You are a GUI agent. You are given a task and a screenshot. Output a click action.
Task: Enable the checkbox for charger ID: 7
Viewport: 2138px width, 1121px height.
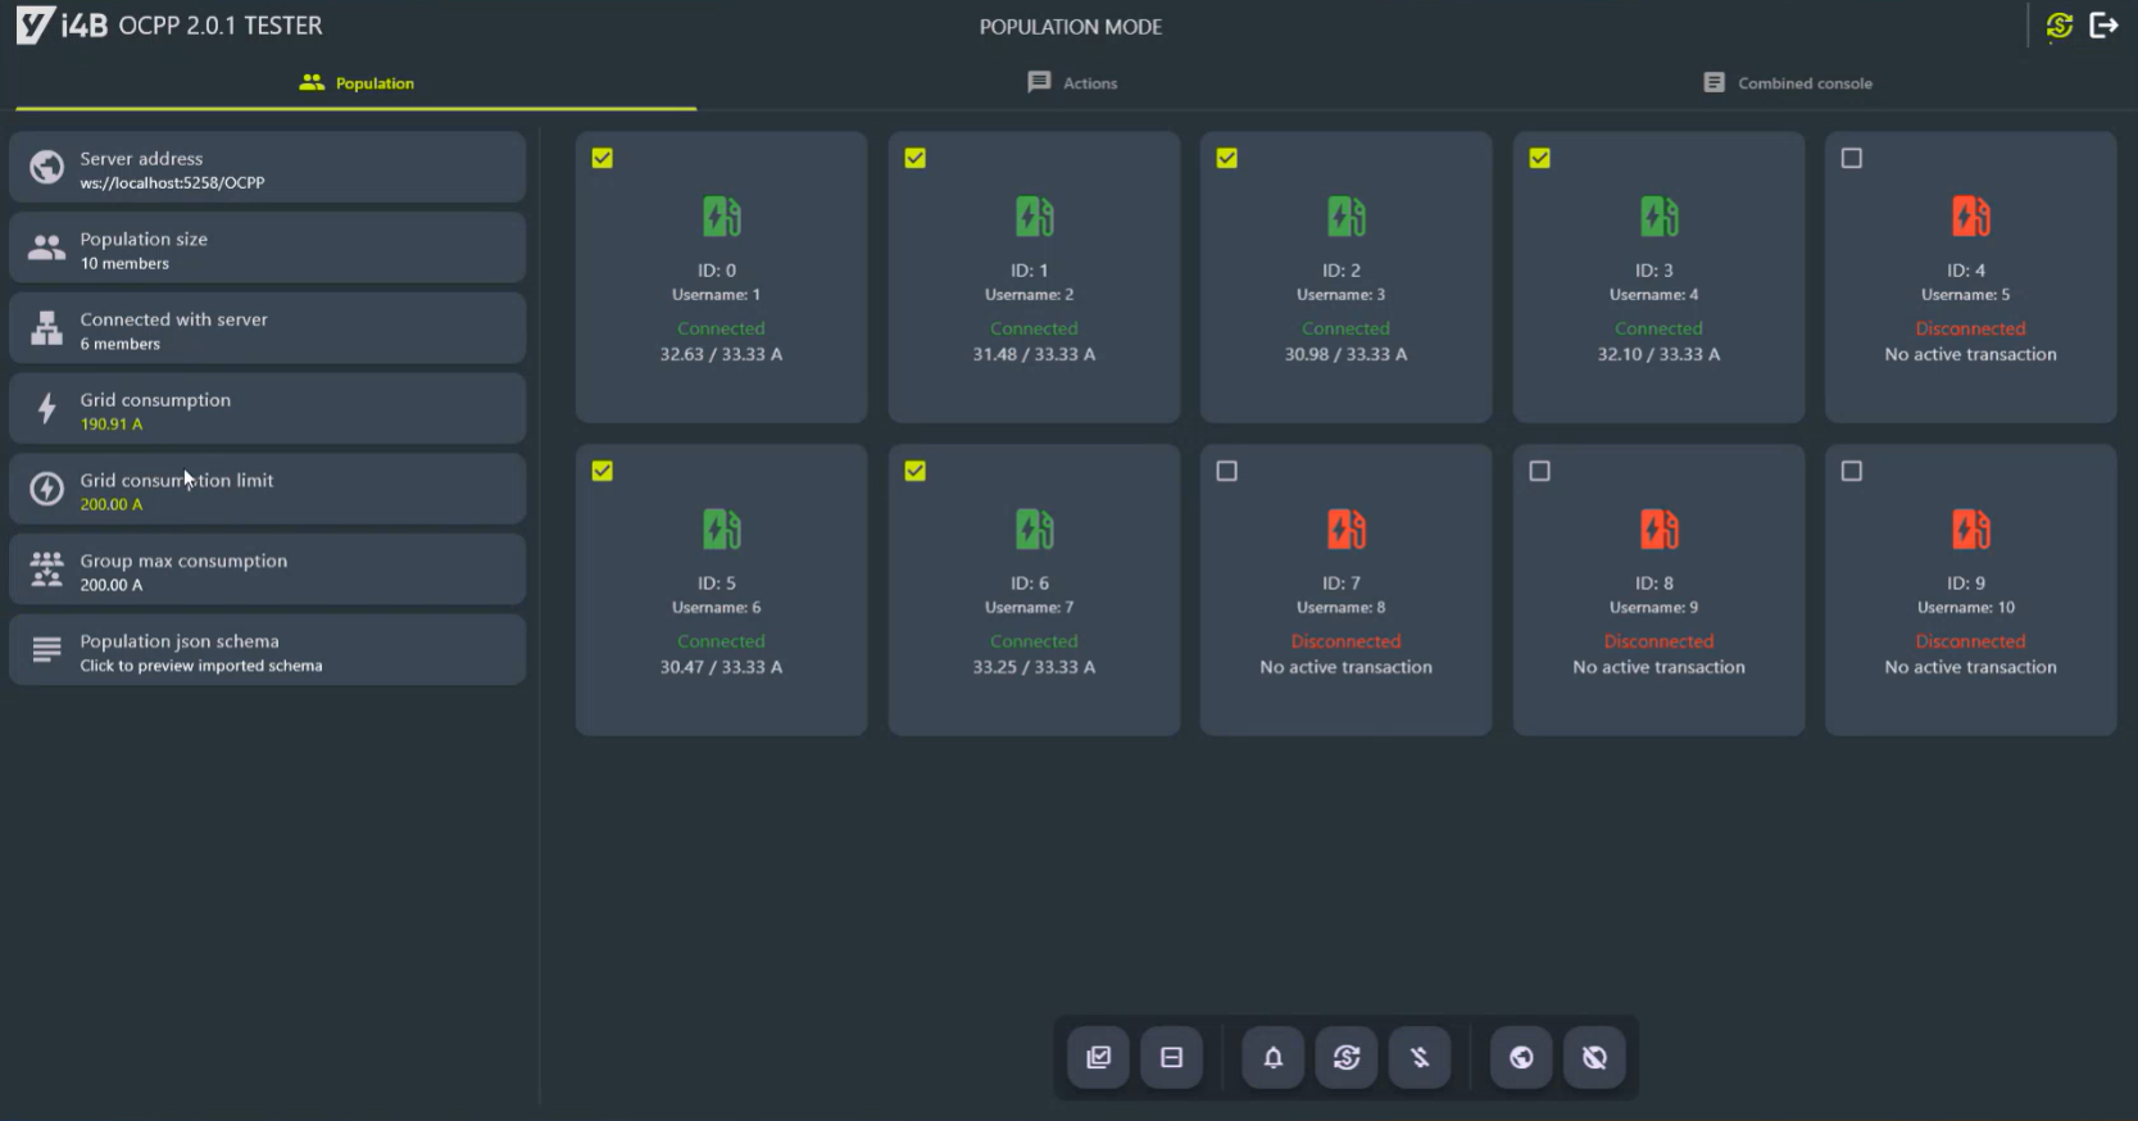pos(1227,471)
